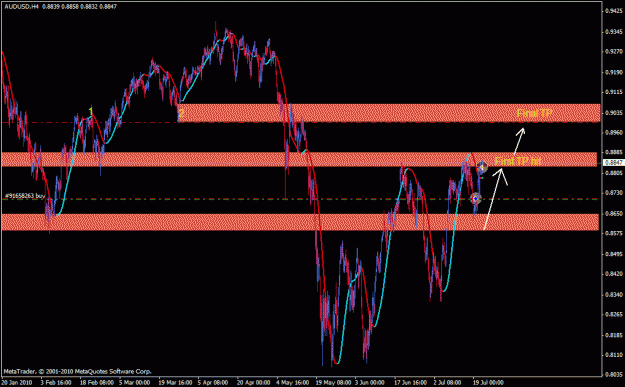Click time axis label '19 Mar 16:00'
The image size is (625, 387).
pyautogui.click(x=175, y=382)
